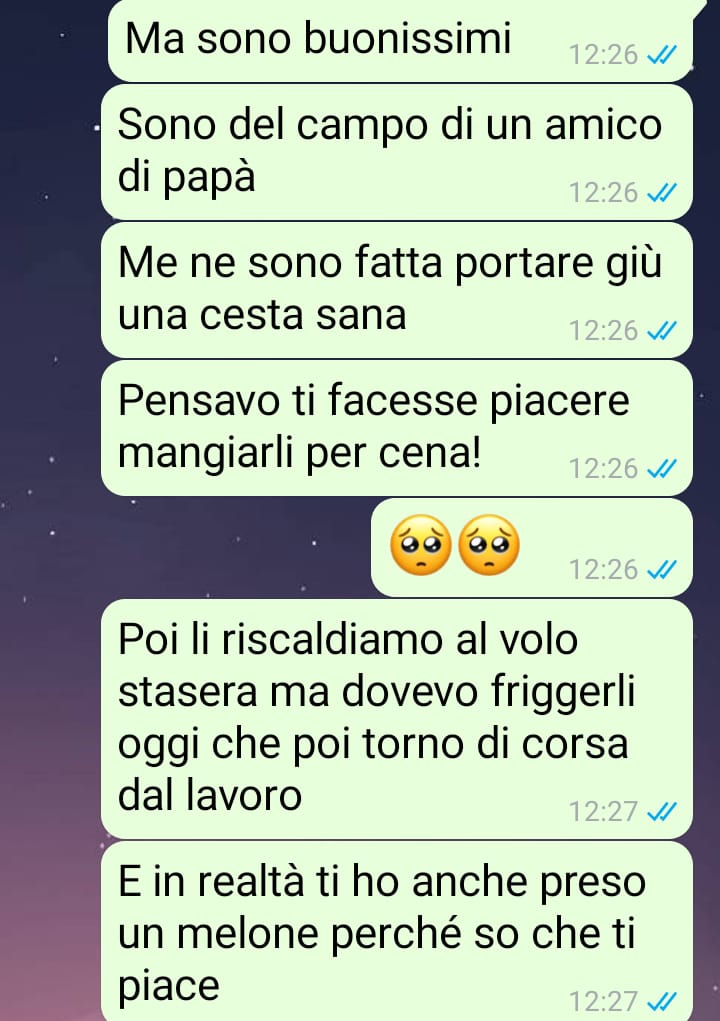The width and height of the screenshot is (720, 1021).
Task: Click read receipt ticks on 'Ma sono buonissimi'
Action: pyautogui.click(x=662, y=55)
